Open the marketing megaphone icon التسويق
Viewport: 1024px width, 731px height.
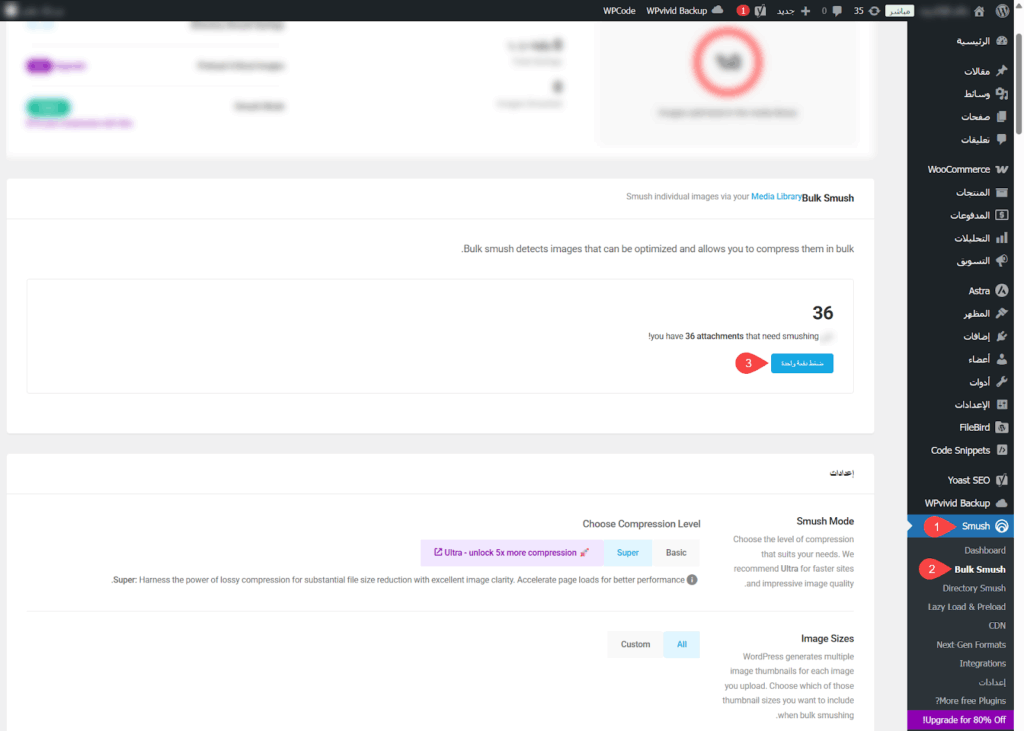(1002, 261)
